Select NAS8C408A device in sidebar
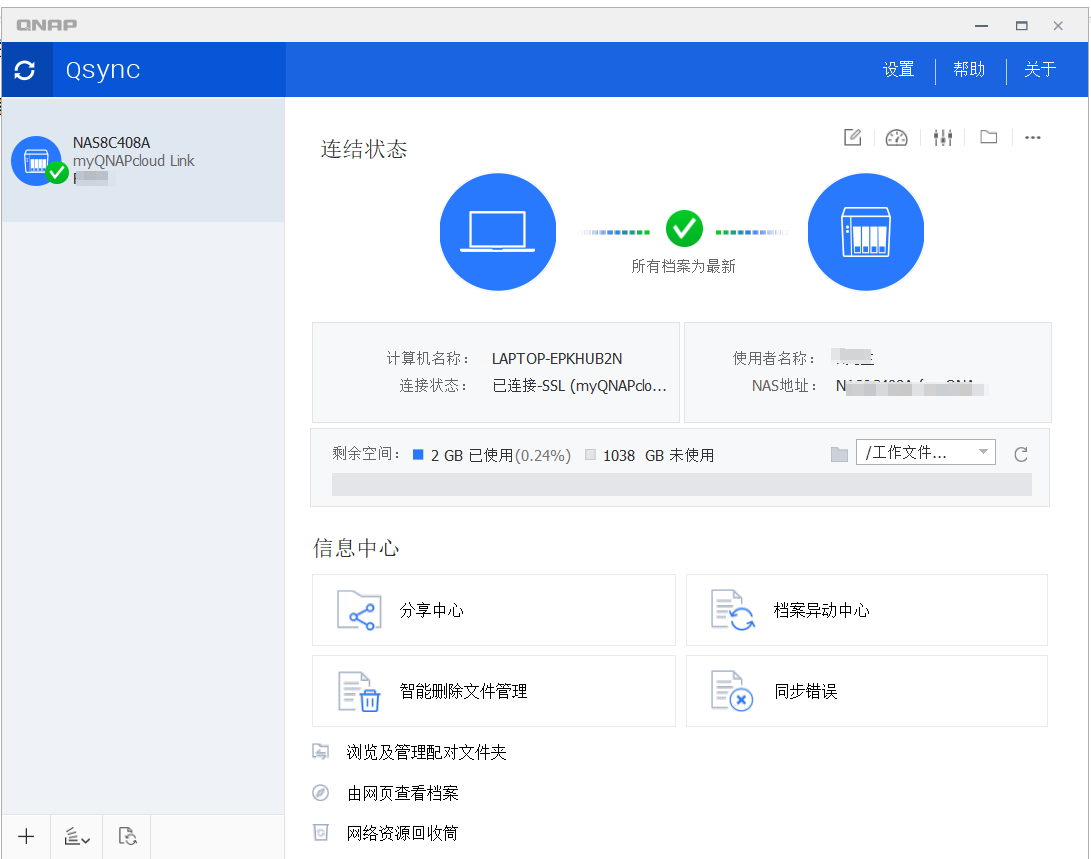 [143, 160]
